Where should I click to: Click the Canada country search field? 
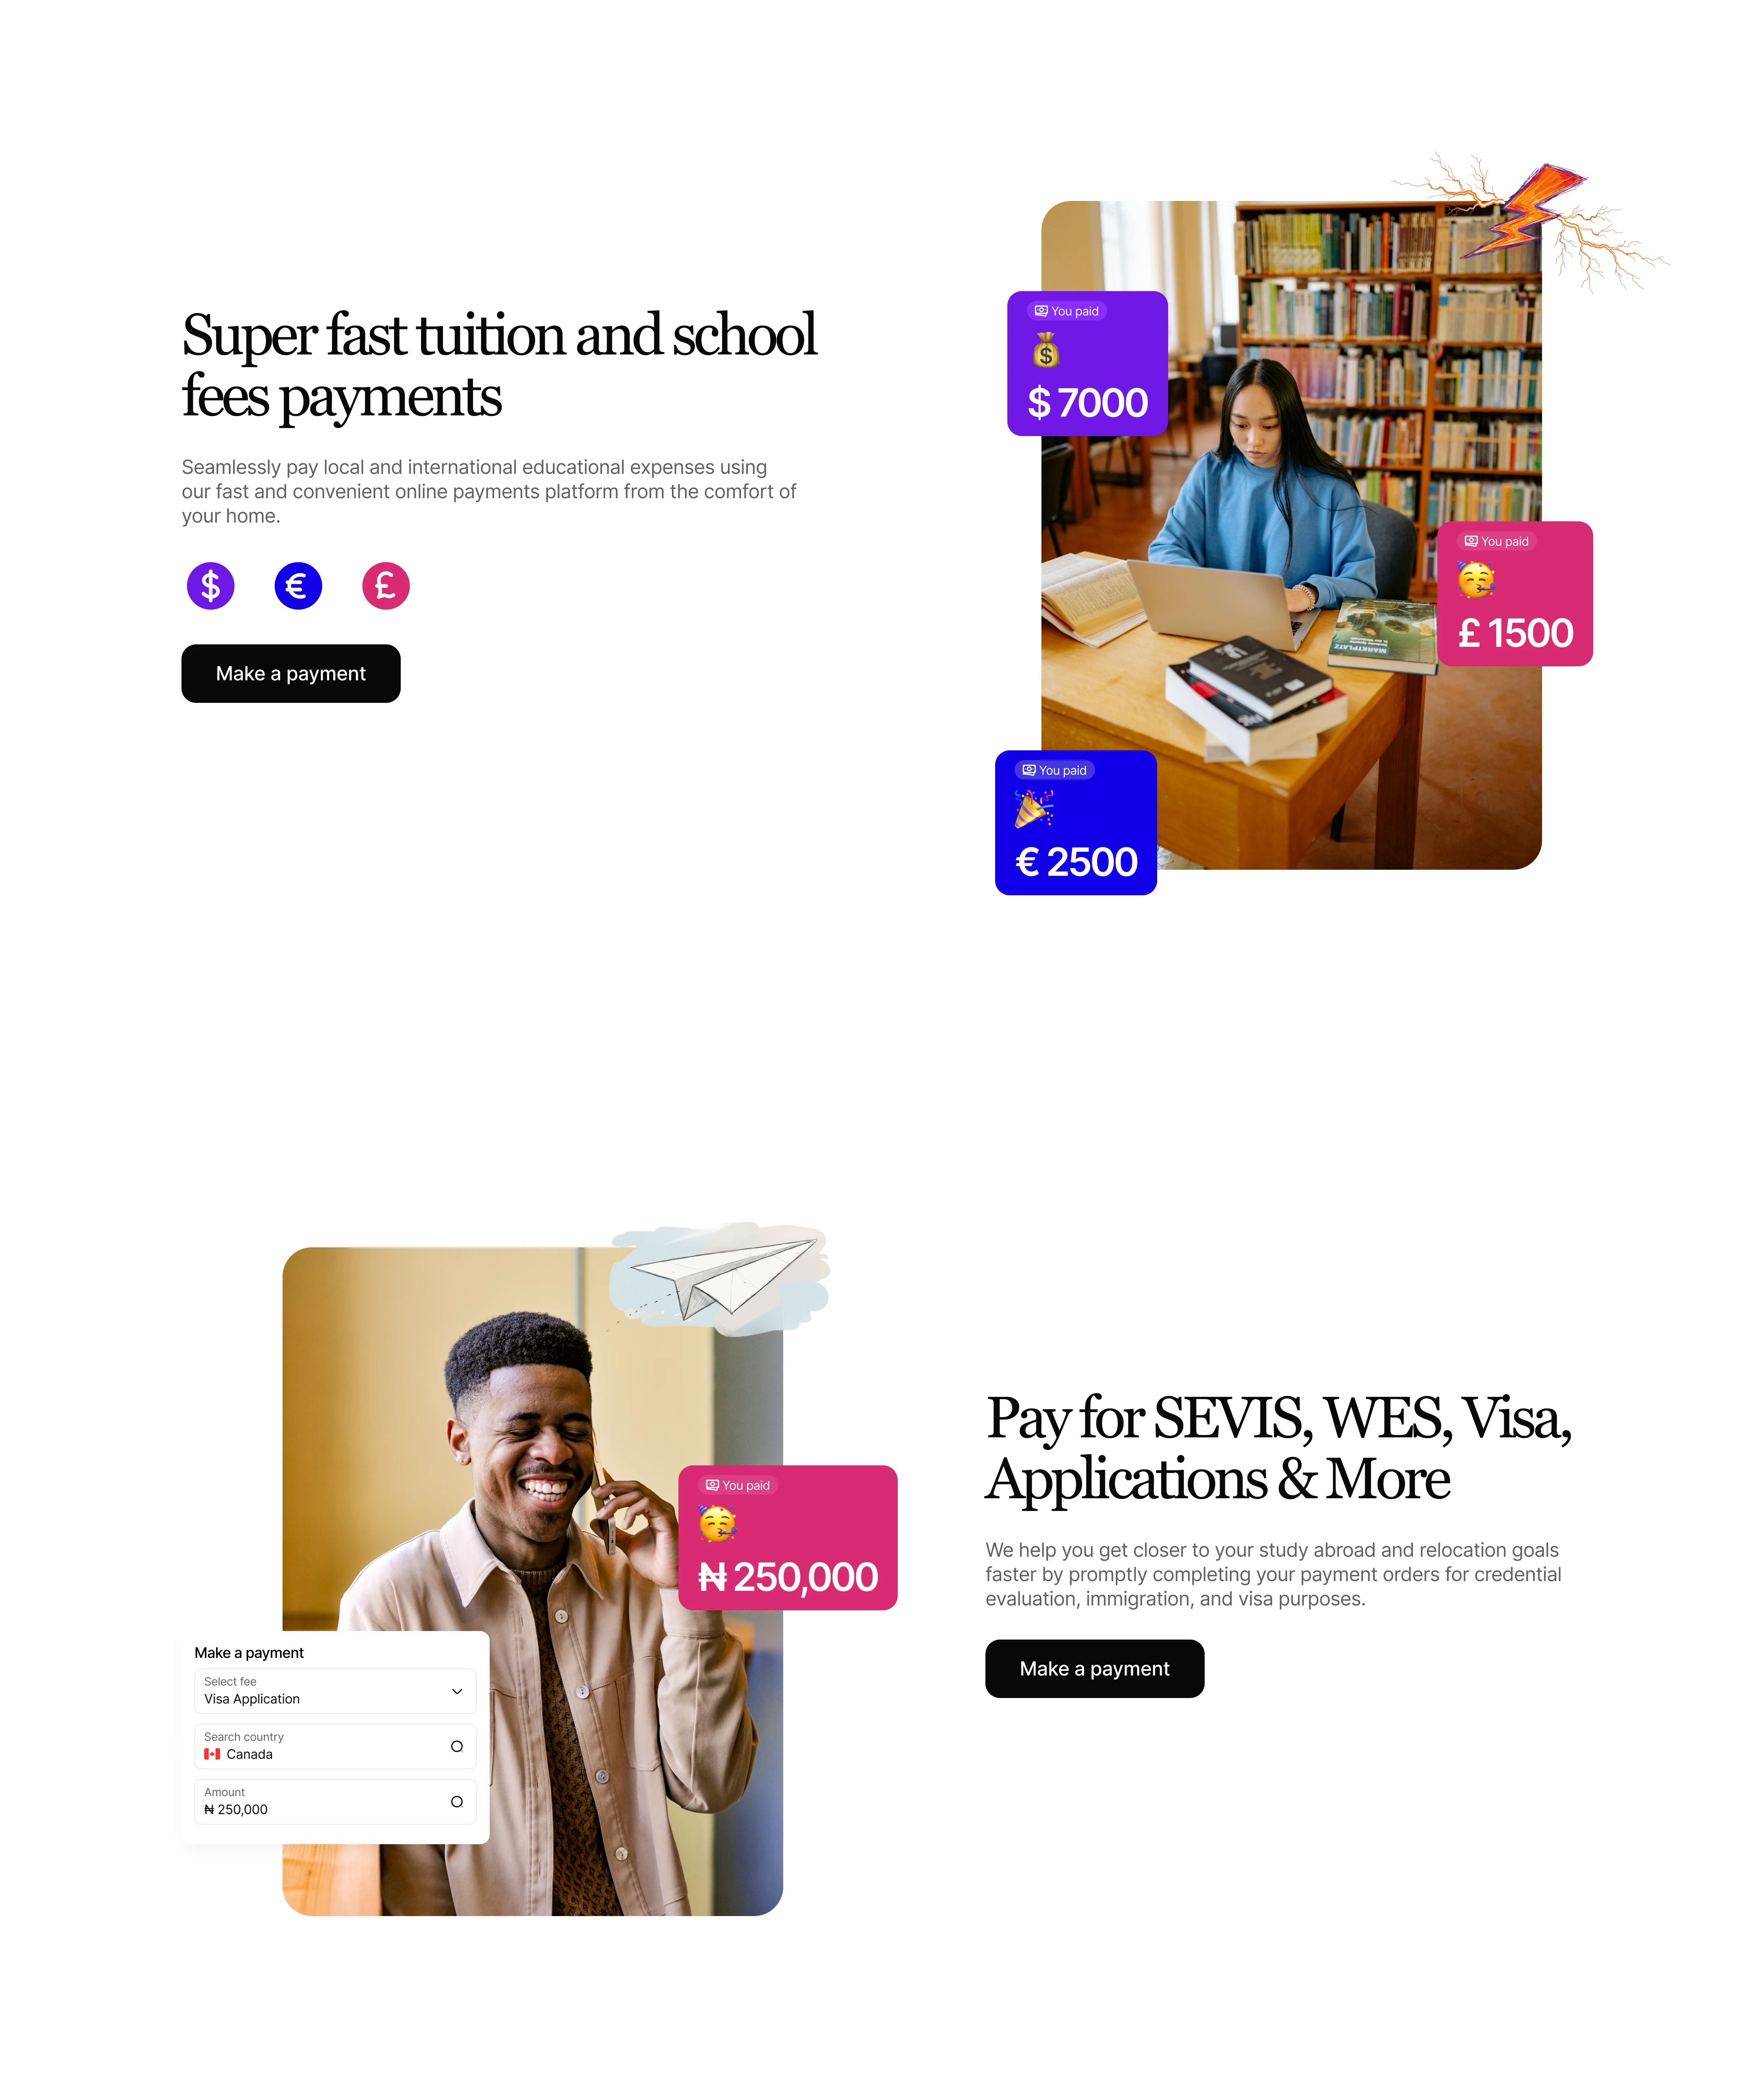pyautogui.click(x=335, y=1746)
